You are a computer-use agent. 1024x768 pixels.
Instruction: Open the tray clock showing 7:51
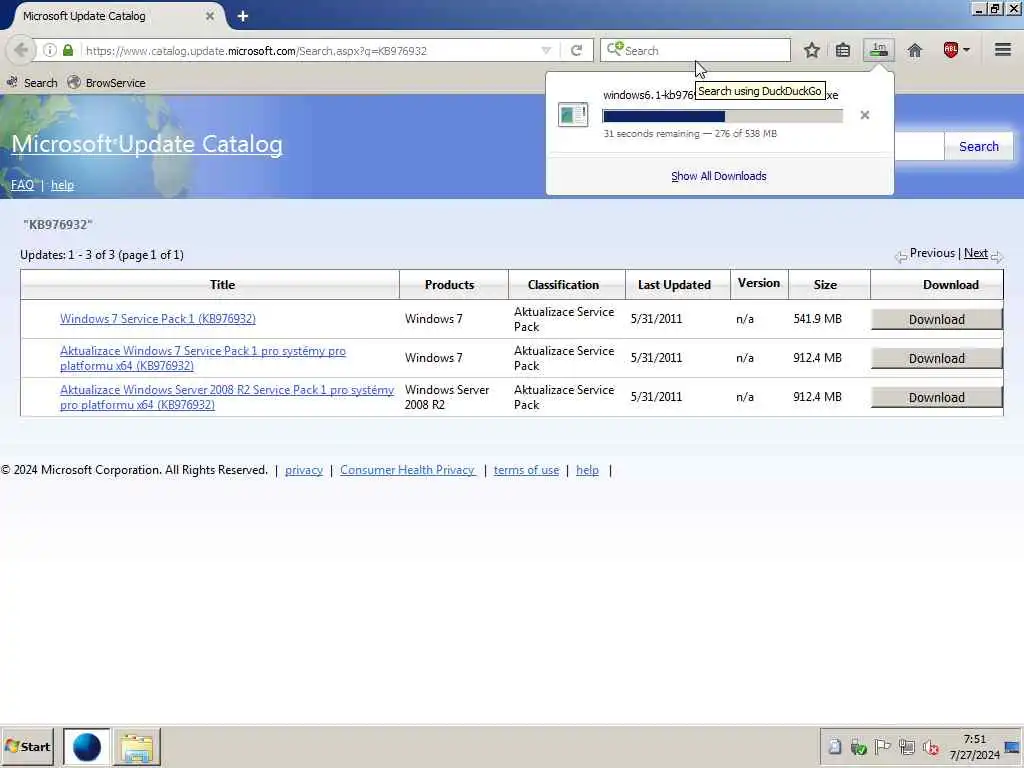click(x=974, y=747)
